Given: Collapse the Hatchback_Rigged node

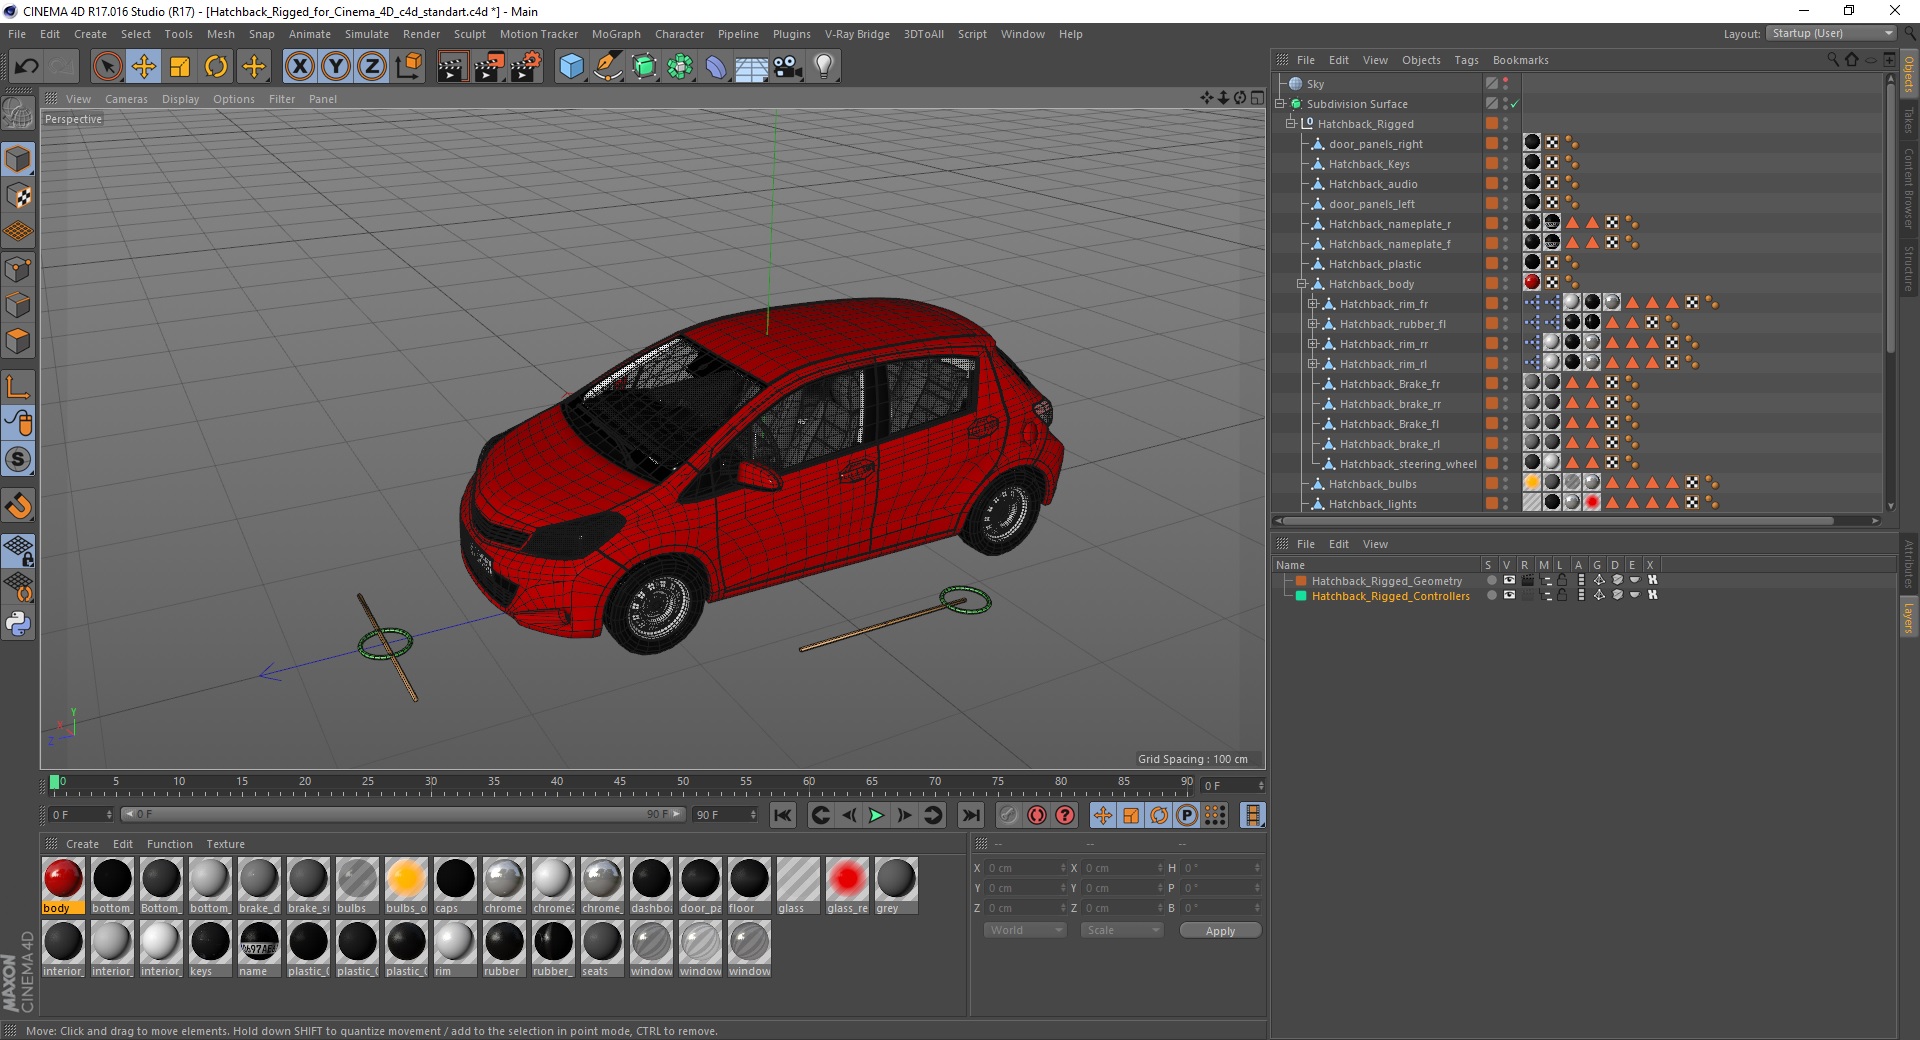Looking at the screenshot, I should (x=1291, y=124).
